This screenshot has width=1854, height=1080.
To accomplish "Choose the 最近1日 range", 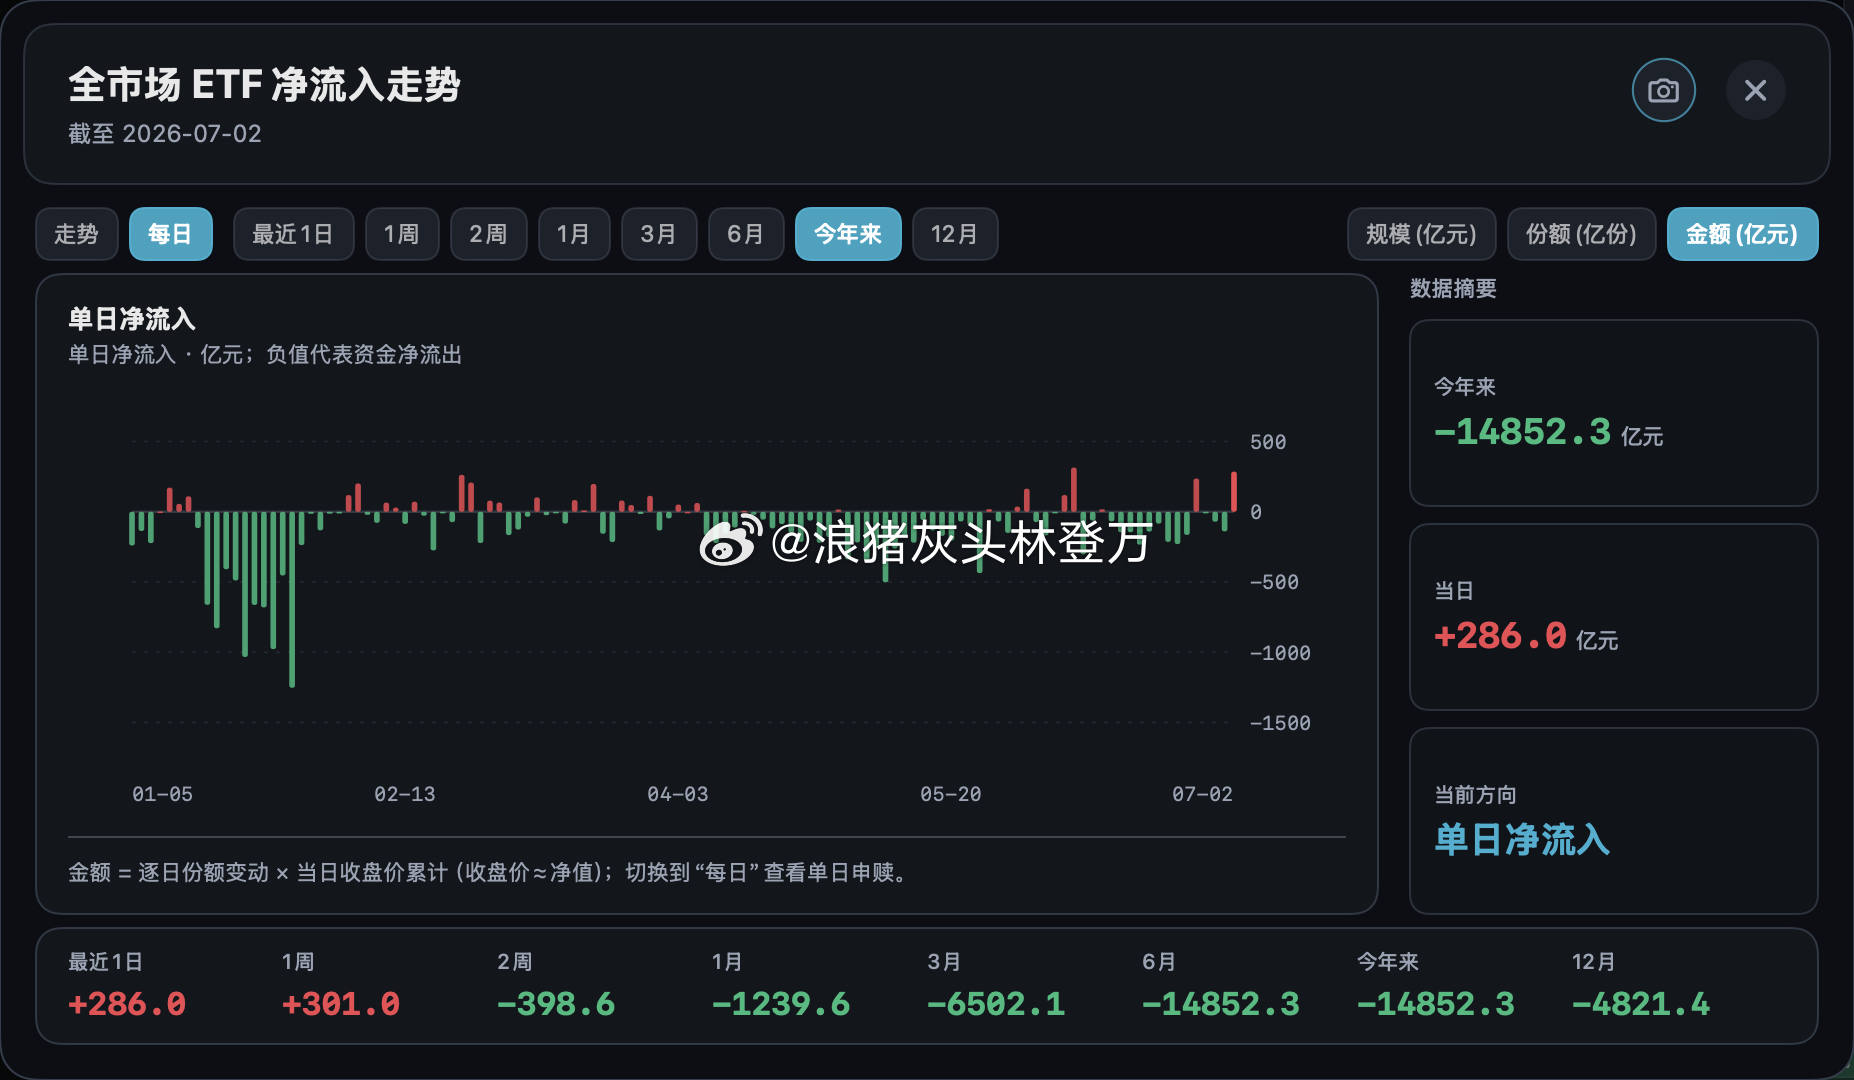I will [x=293, y=234].
